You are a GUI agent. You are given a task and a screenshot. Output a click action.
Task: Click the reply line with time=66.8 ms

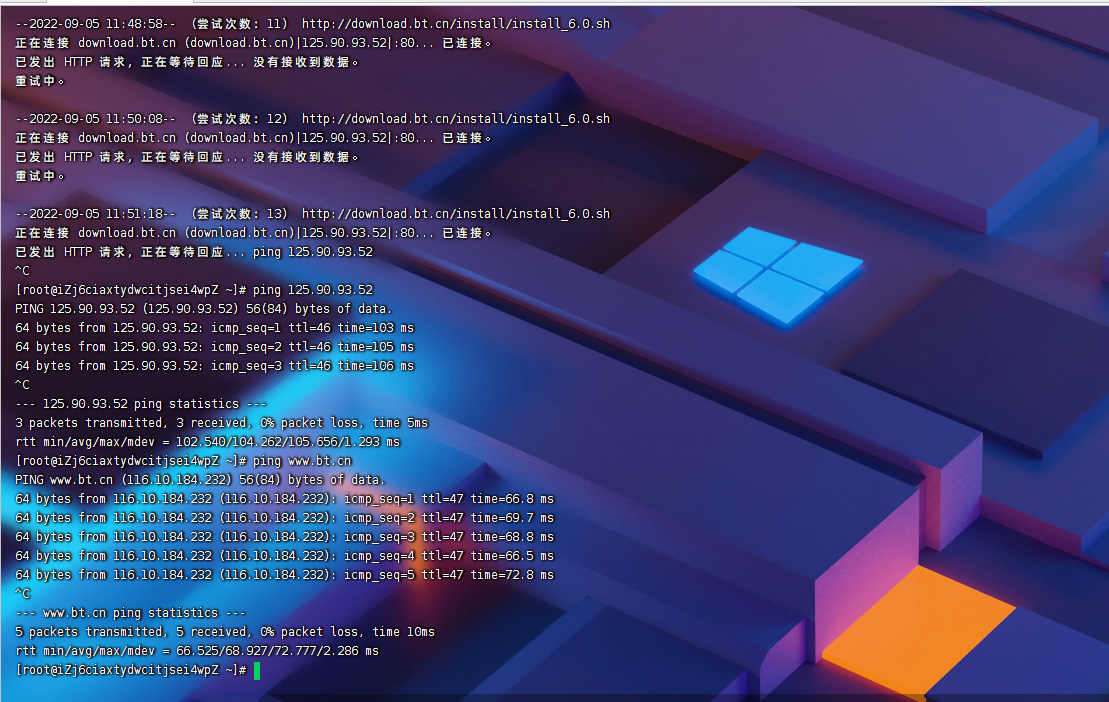click(284, 499)
